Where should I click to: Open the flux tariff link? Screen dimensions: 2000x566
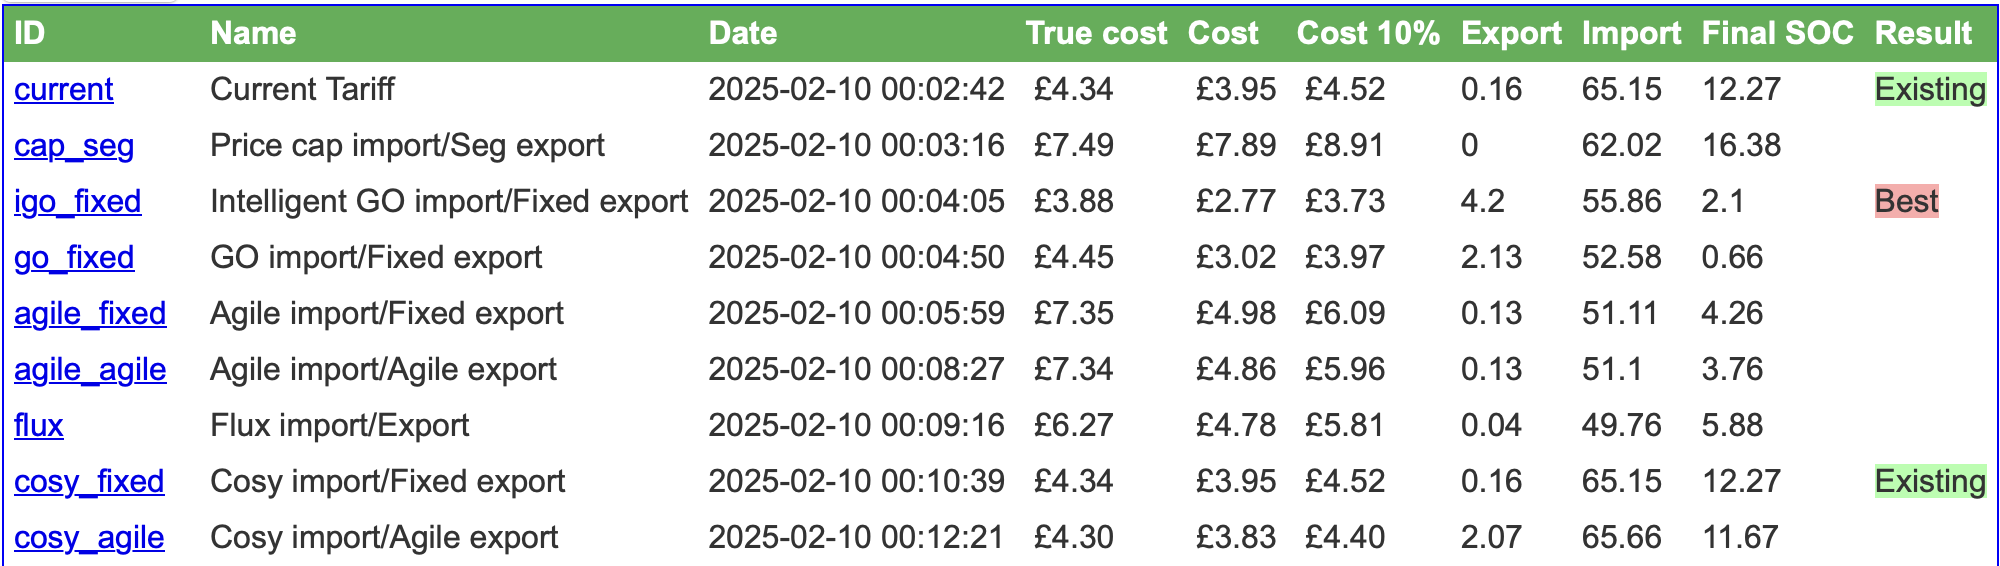pyautogui.click(x=39, y=426)
